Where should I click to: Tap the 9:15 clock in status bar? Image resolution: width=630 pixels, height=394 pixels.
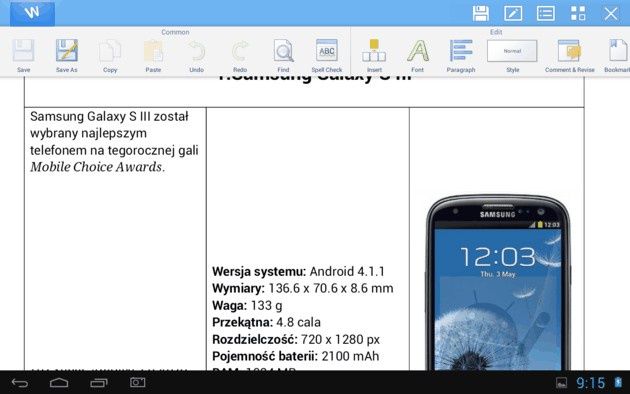[x=591, y=383]
